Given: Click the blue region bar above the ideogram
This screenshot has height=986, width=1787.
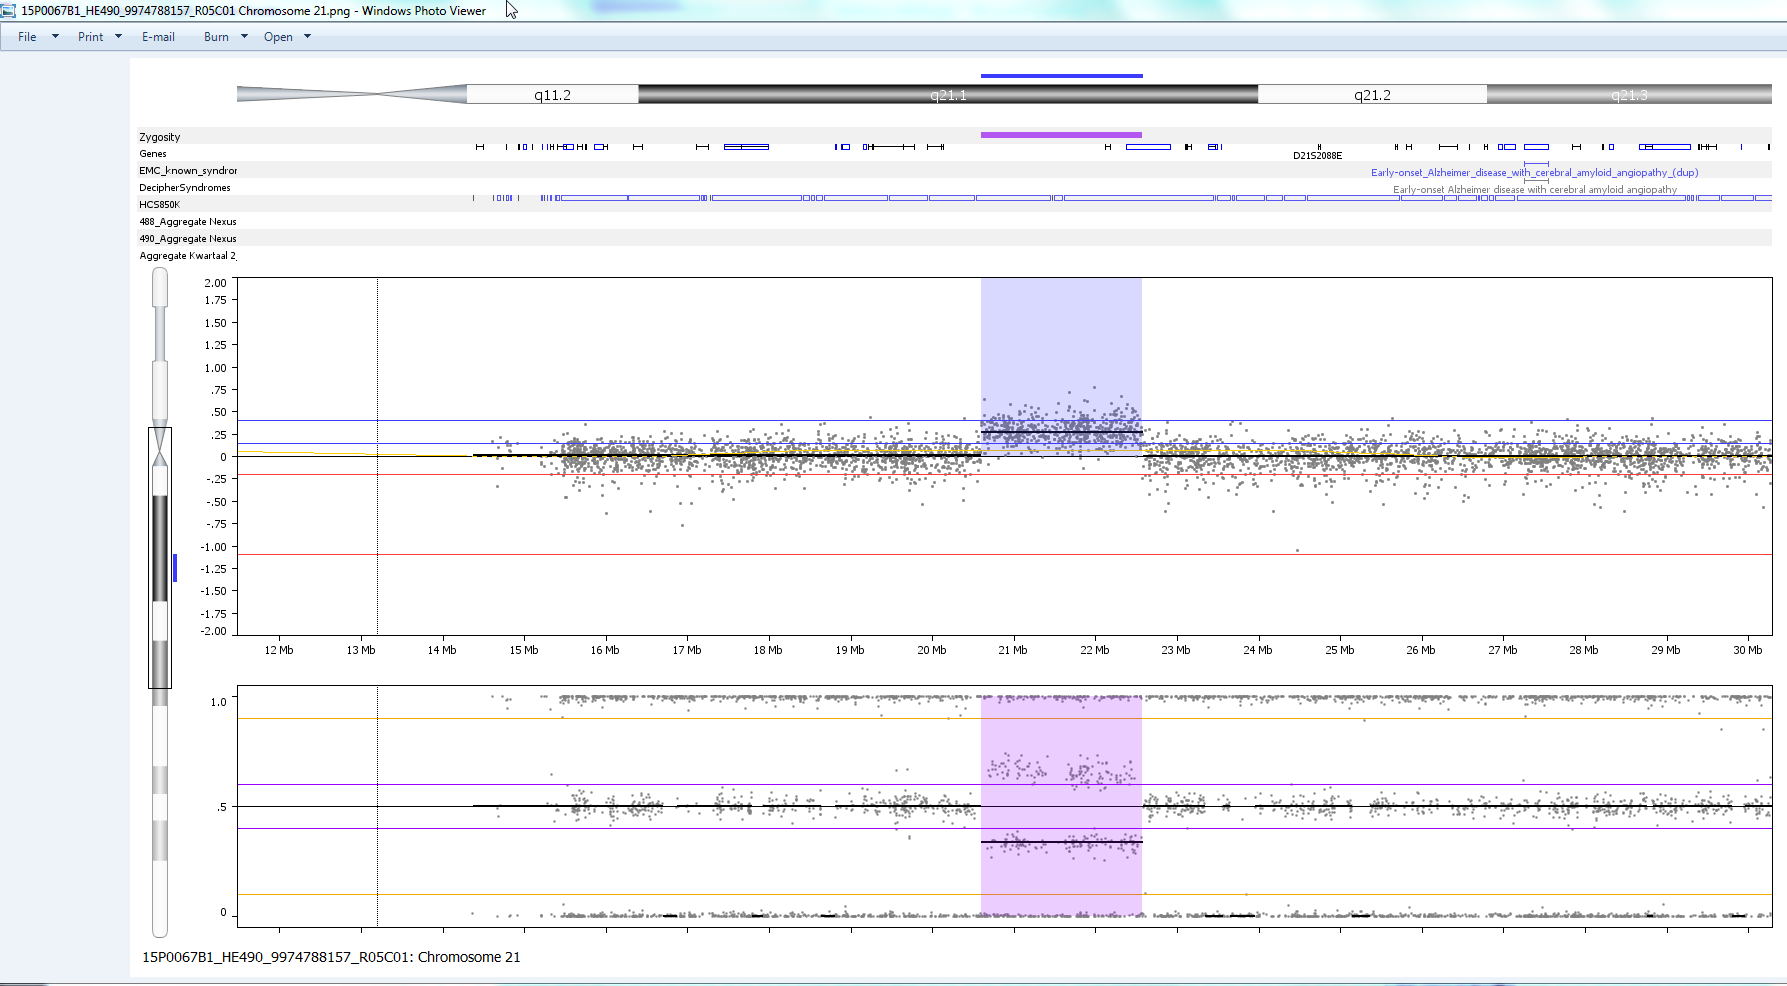Looking at the screenshot, I should pos(1061,75).
